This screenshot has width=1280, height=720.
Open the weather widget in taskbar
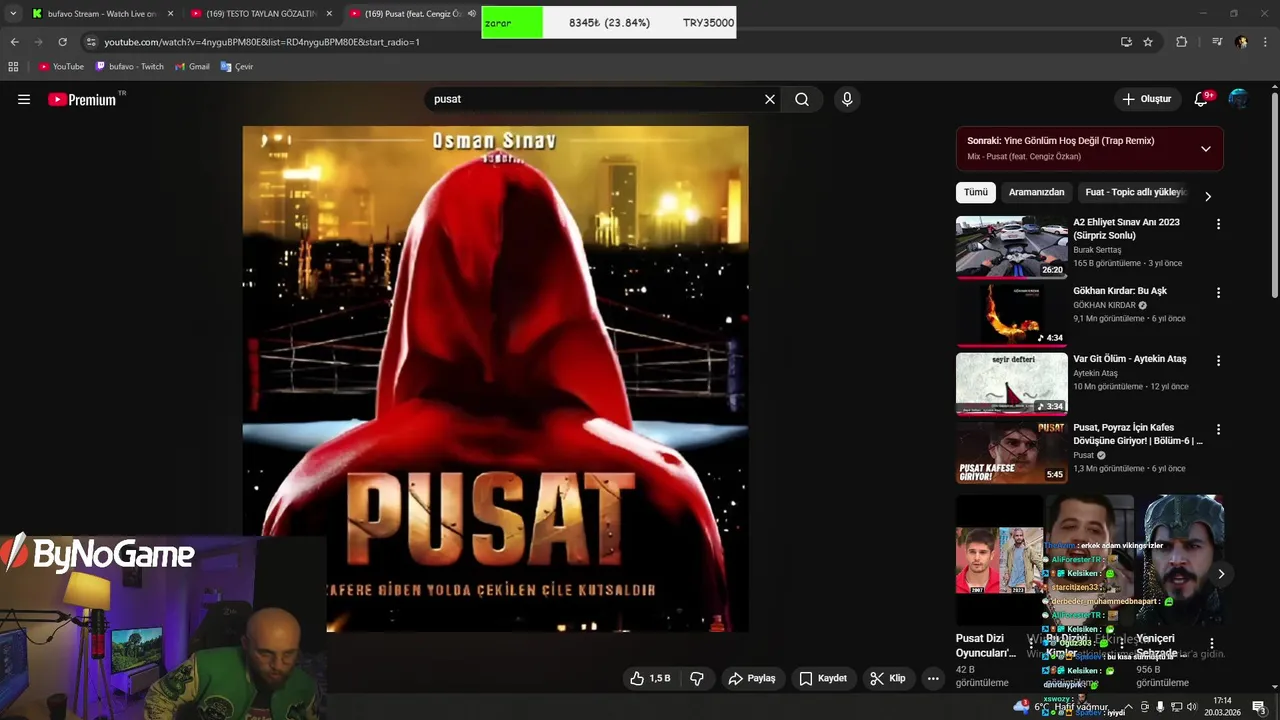point(1061,707)
